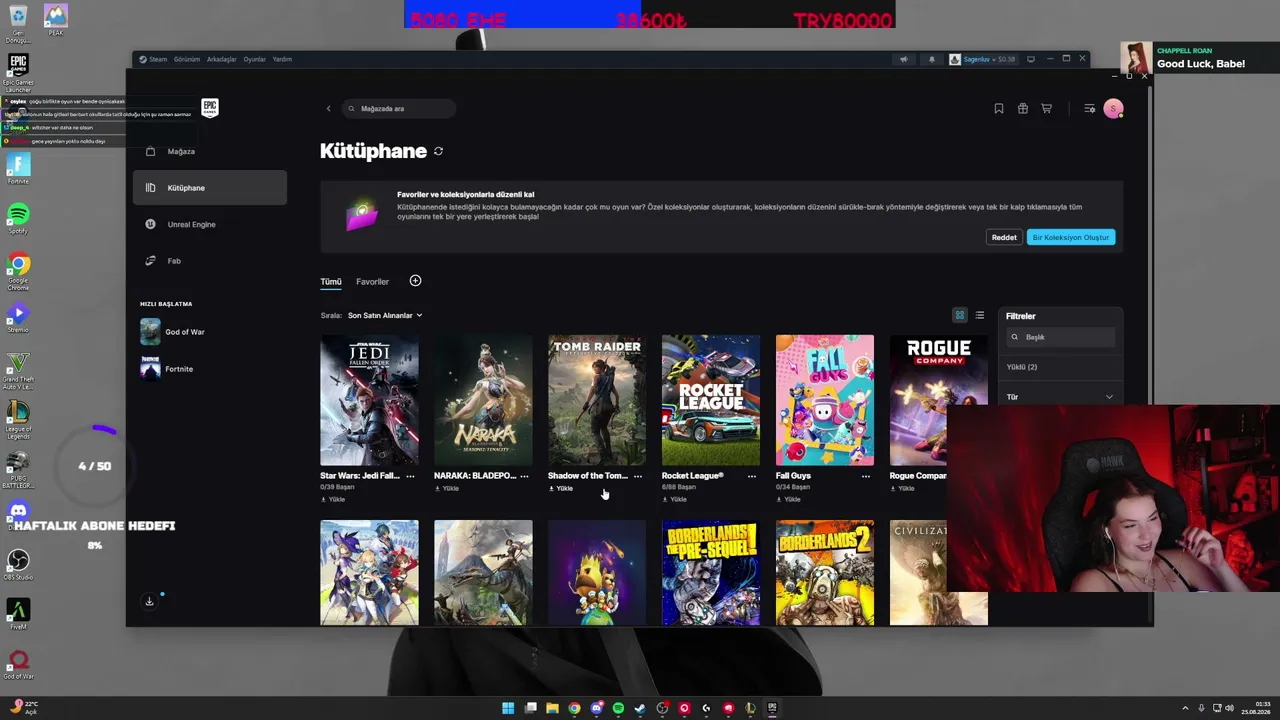The image size is (1280, 720).
Task: Open Fab in the sidebar
Action: pos(210,261)
